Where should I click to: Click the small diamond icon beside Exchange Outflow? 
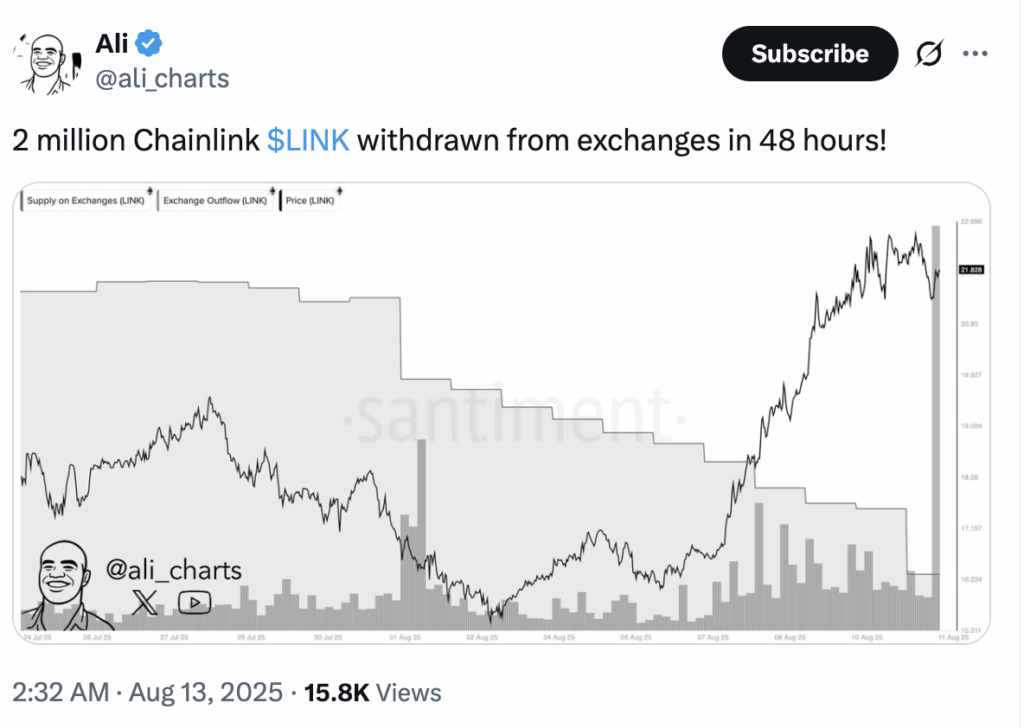pyautogui.click(x=272, y=191)
